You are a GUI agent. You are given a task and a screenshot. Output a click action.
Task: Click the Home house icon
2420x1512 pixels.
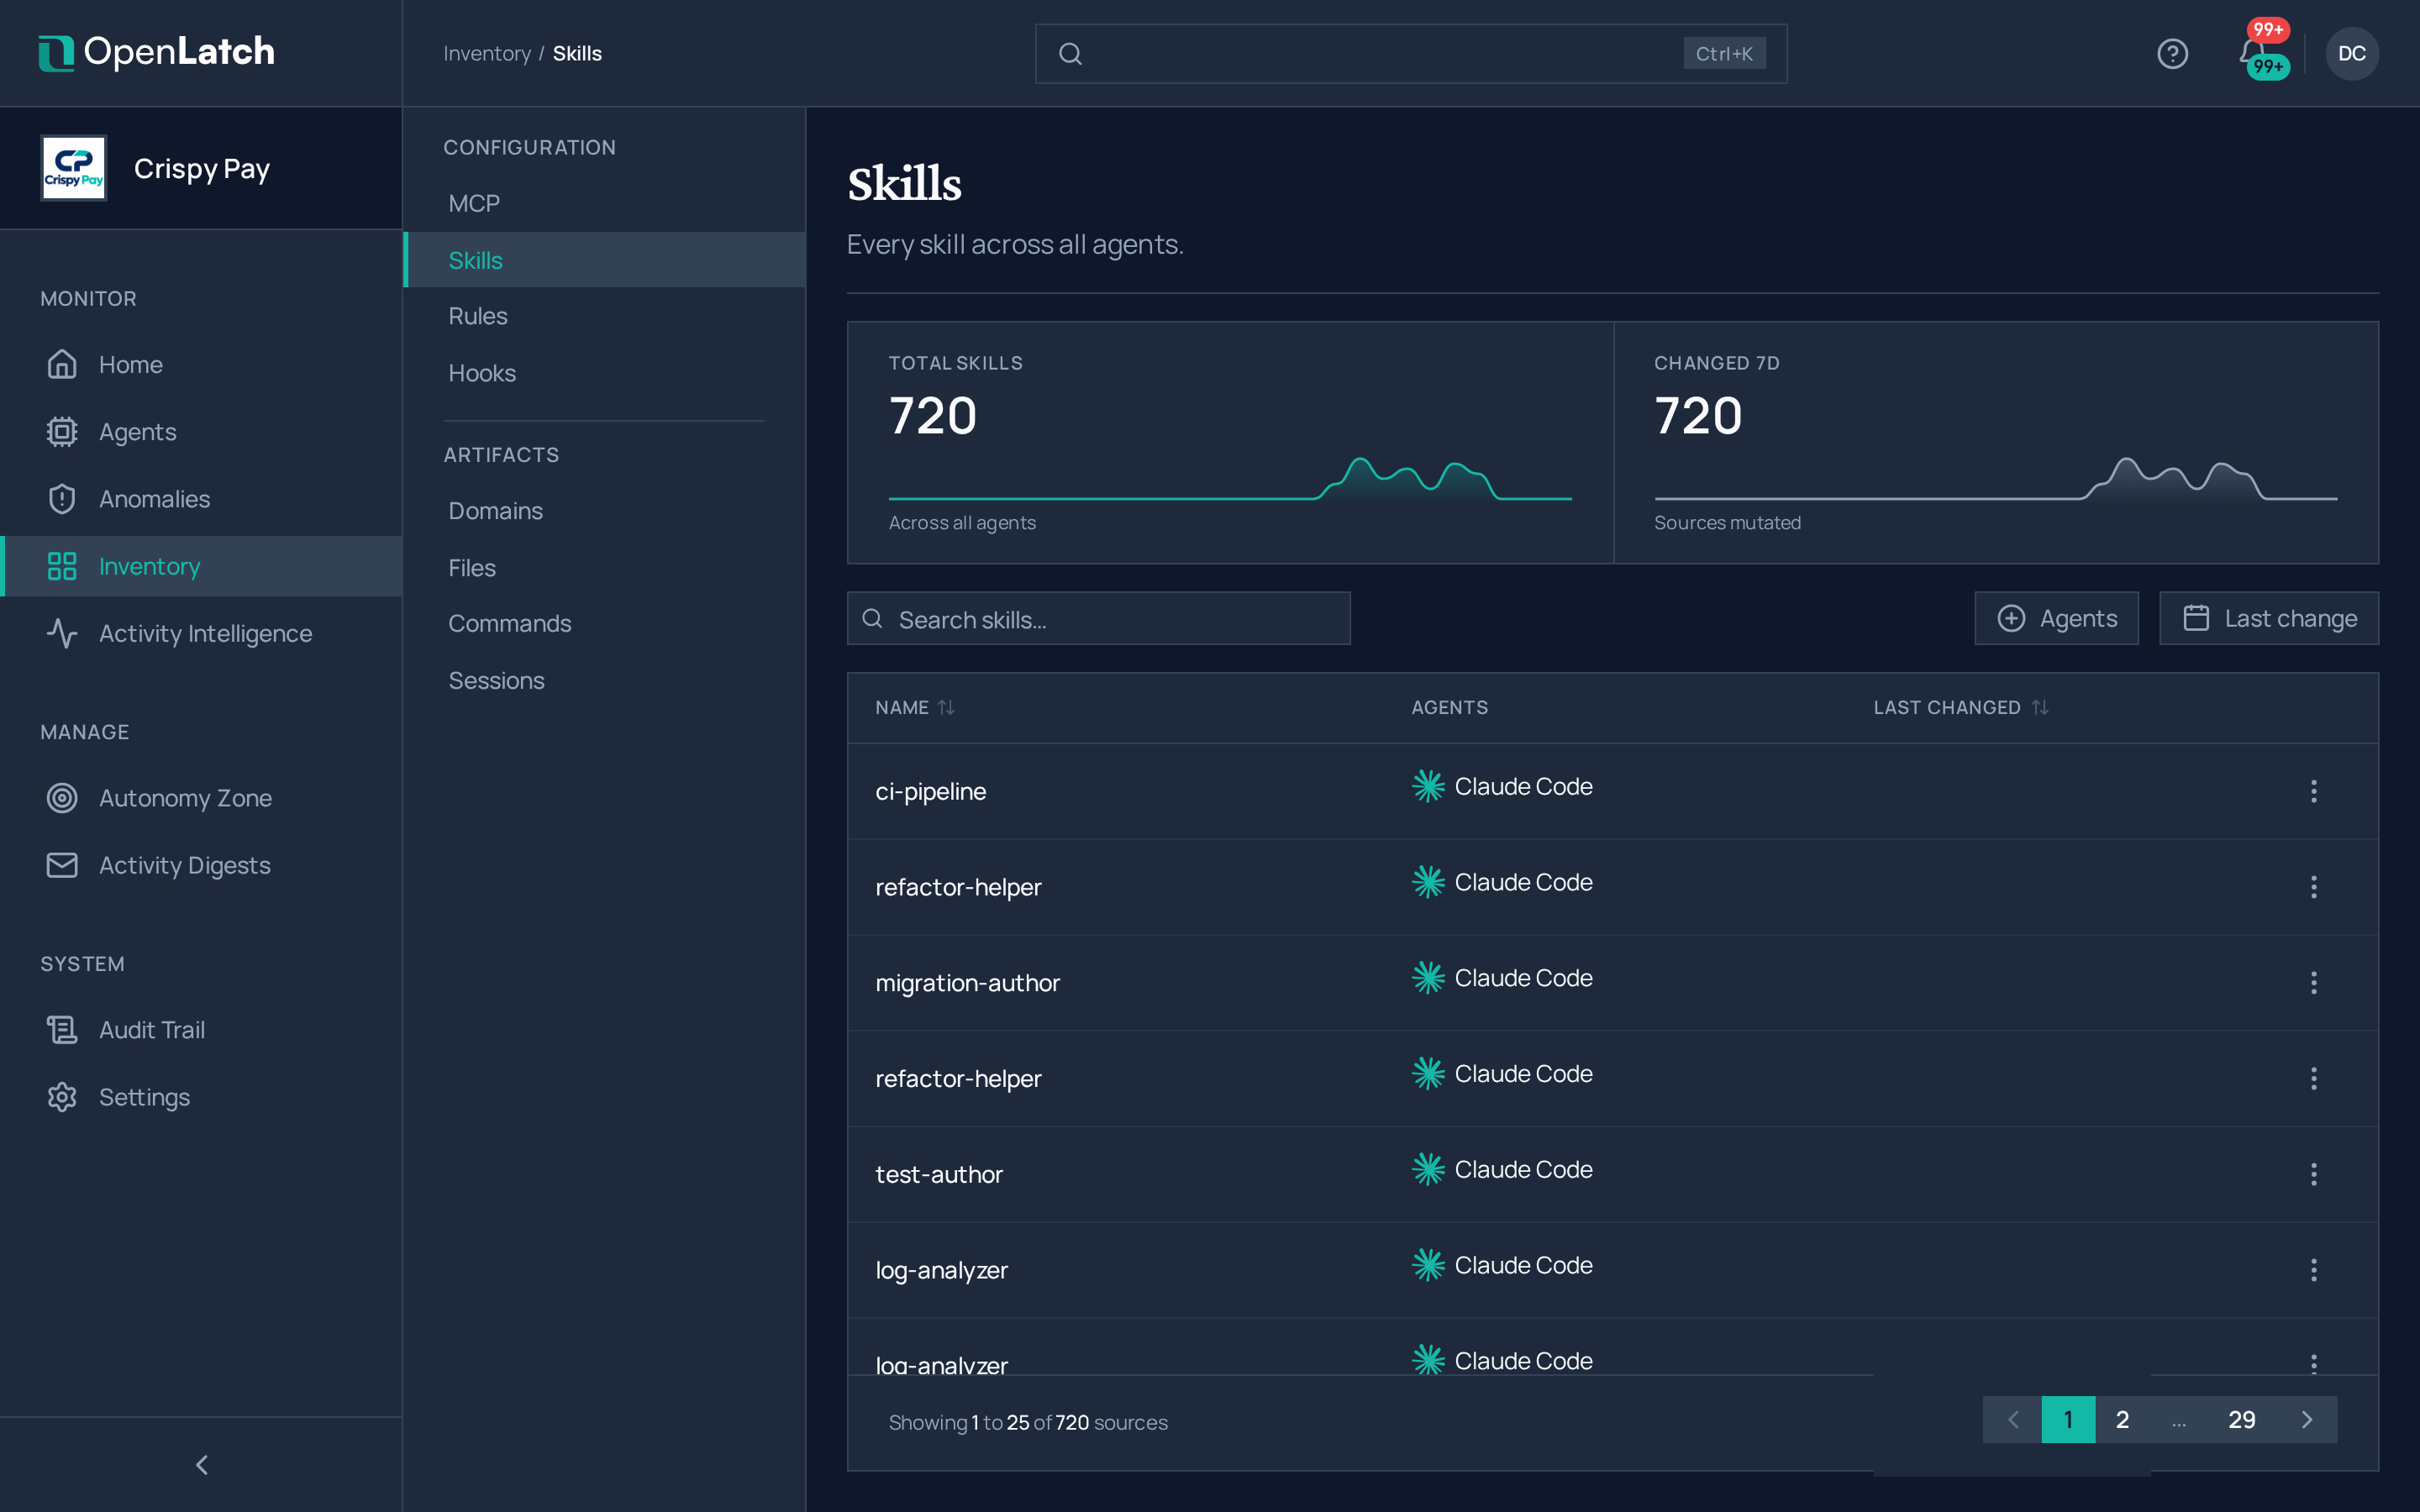(62, 364)
